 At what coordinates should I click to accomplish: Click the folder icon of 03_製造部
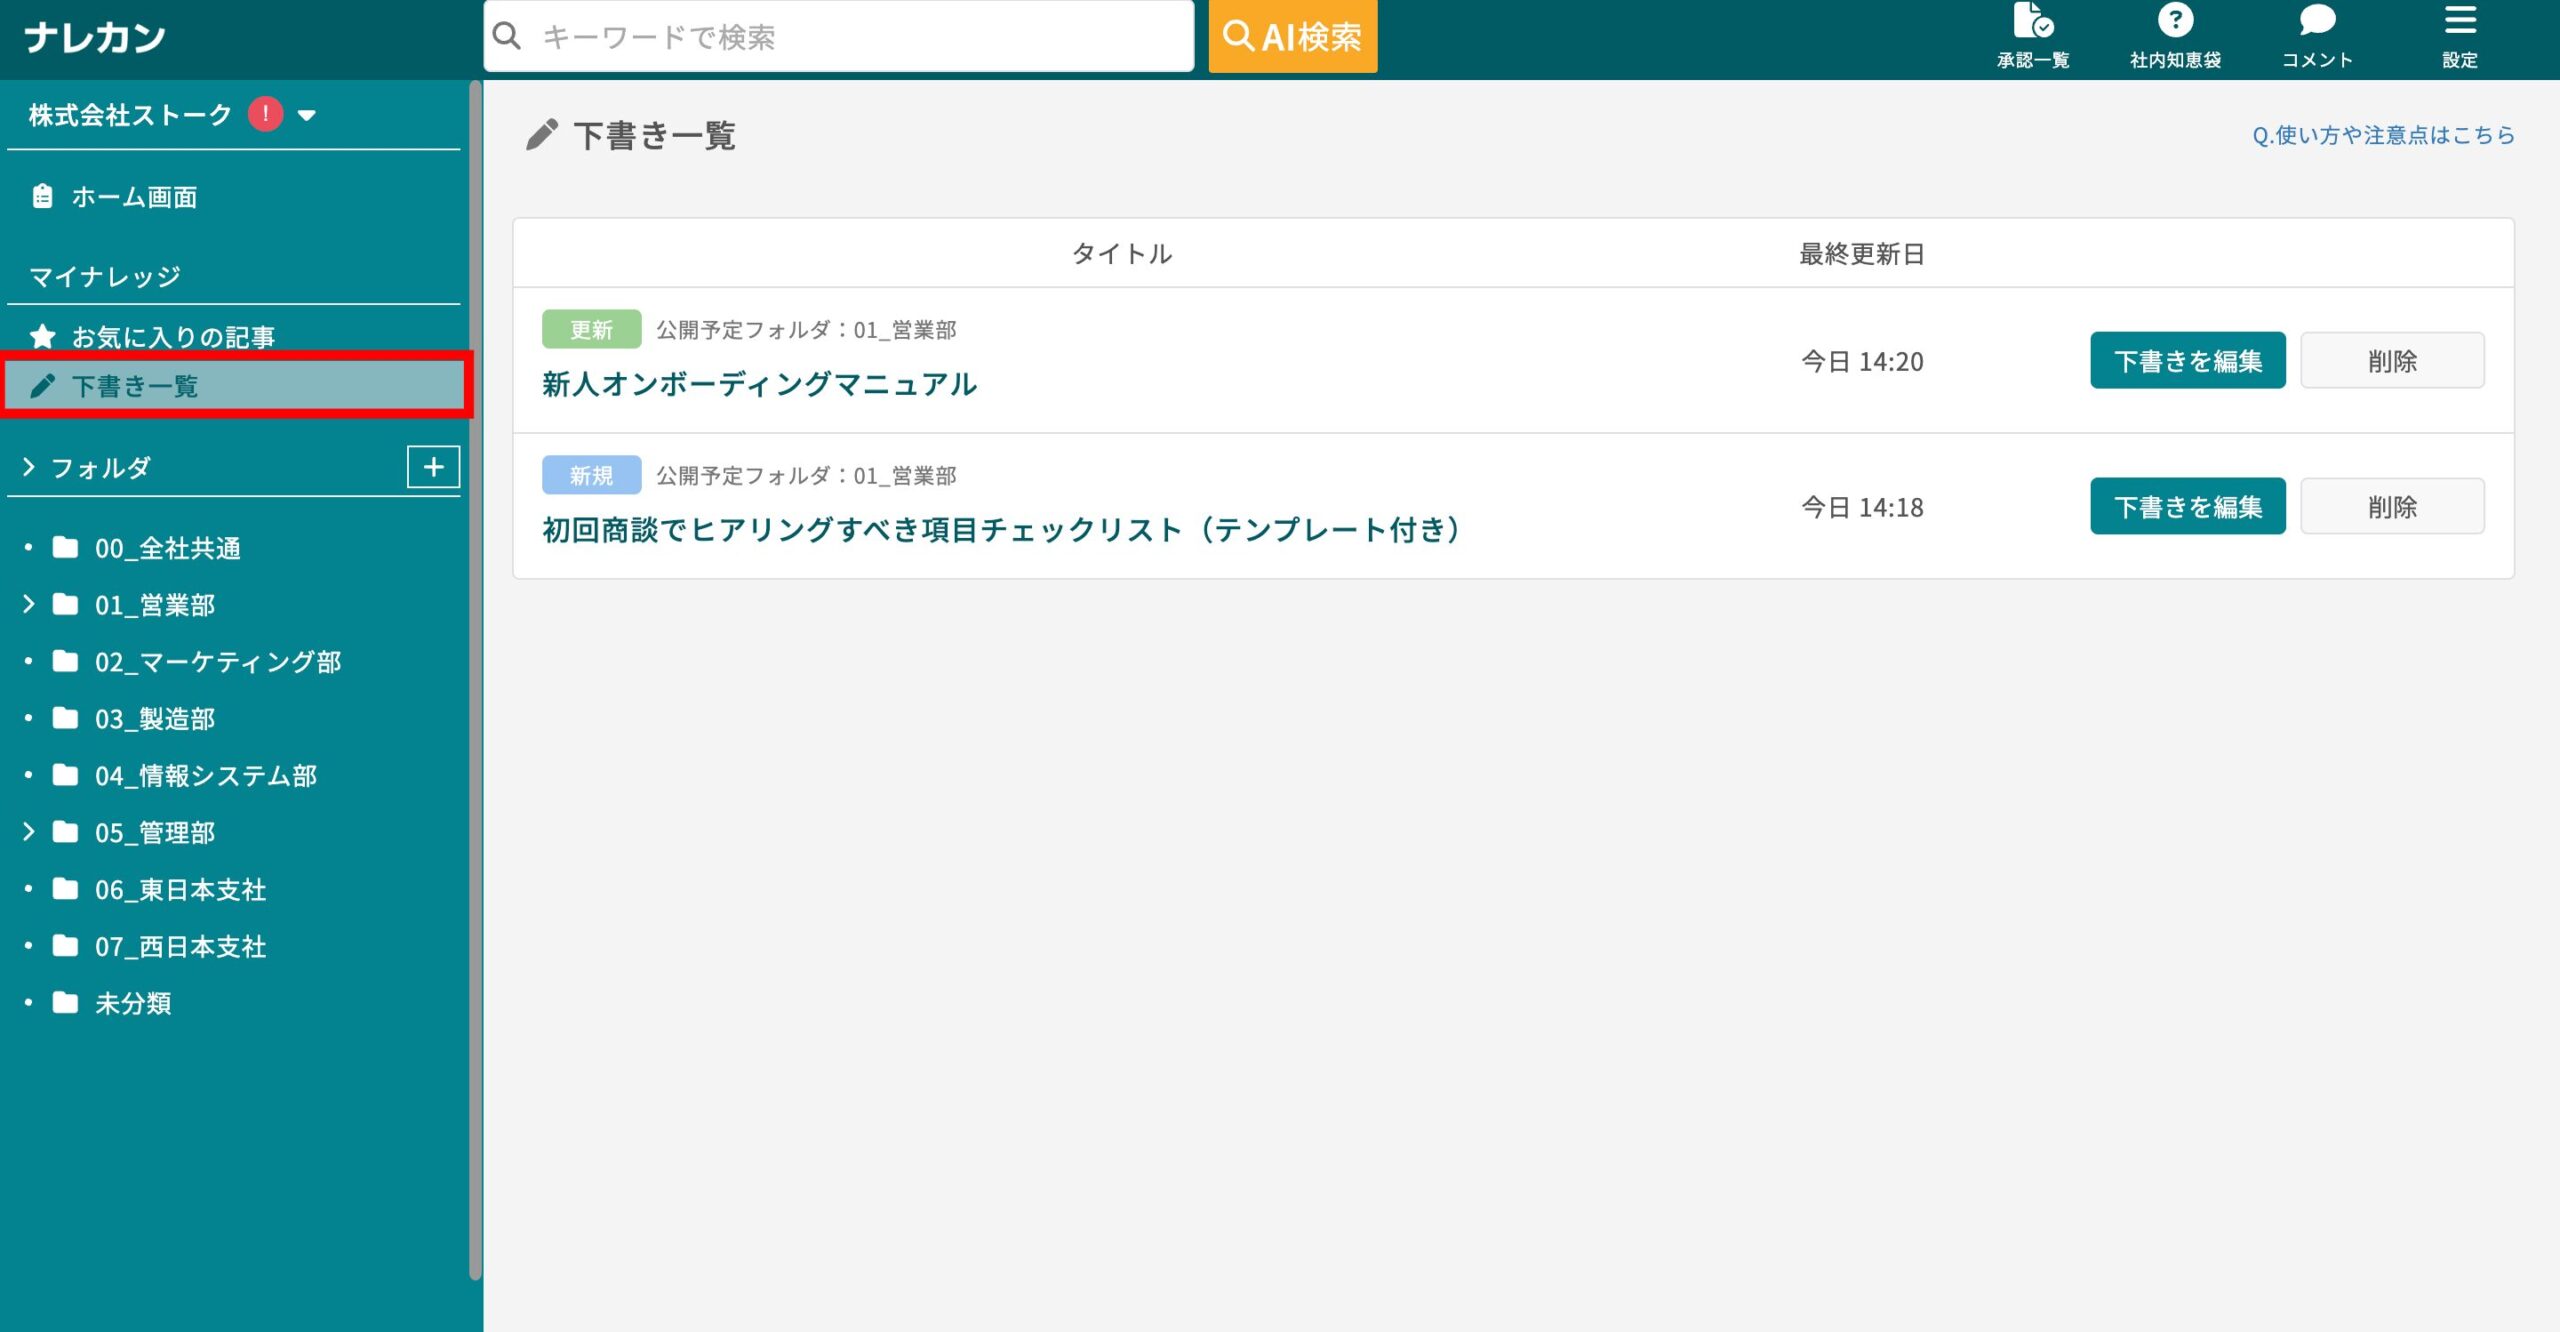[x=66, y=718]
